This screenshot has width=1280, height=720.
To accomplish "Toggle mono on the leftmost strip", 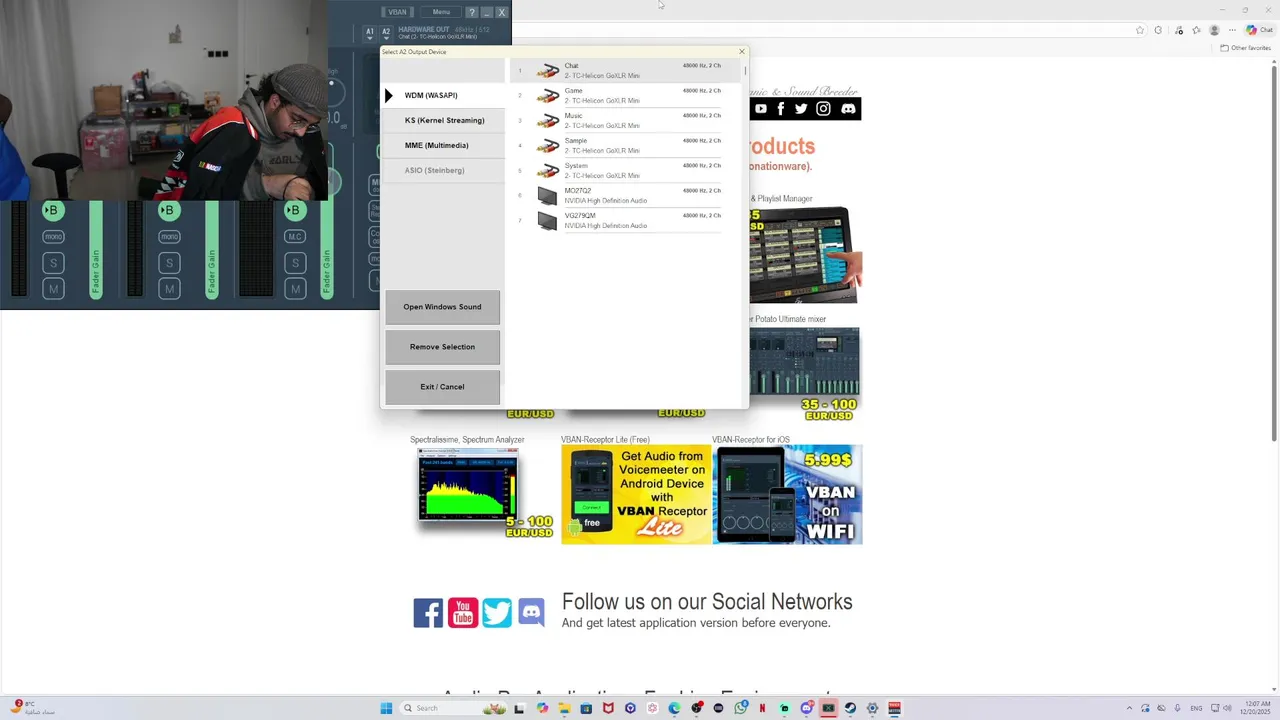I will click(x=53, y=237).
